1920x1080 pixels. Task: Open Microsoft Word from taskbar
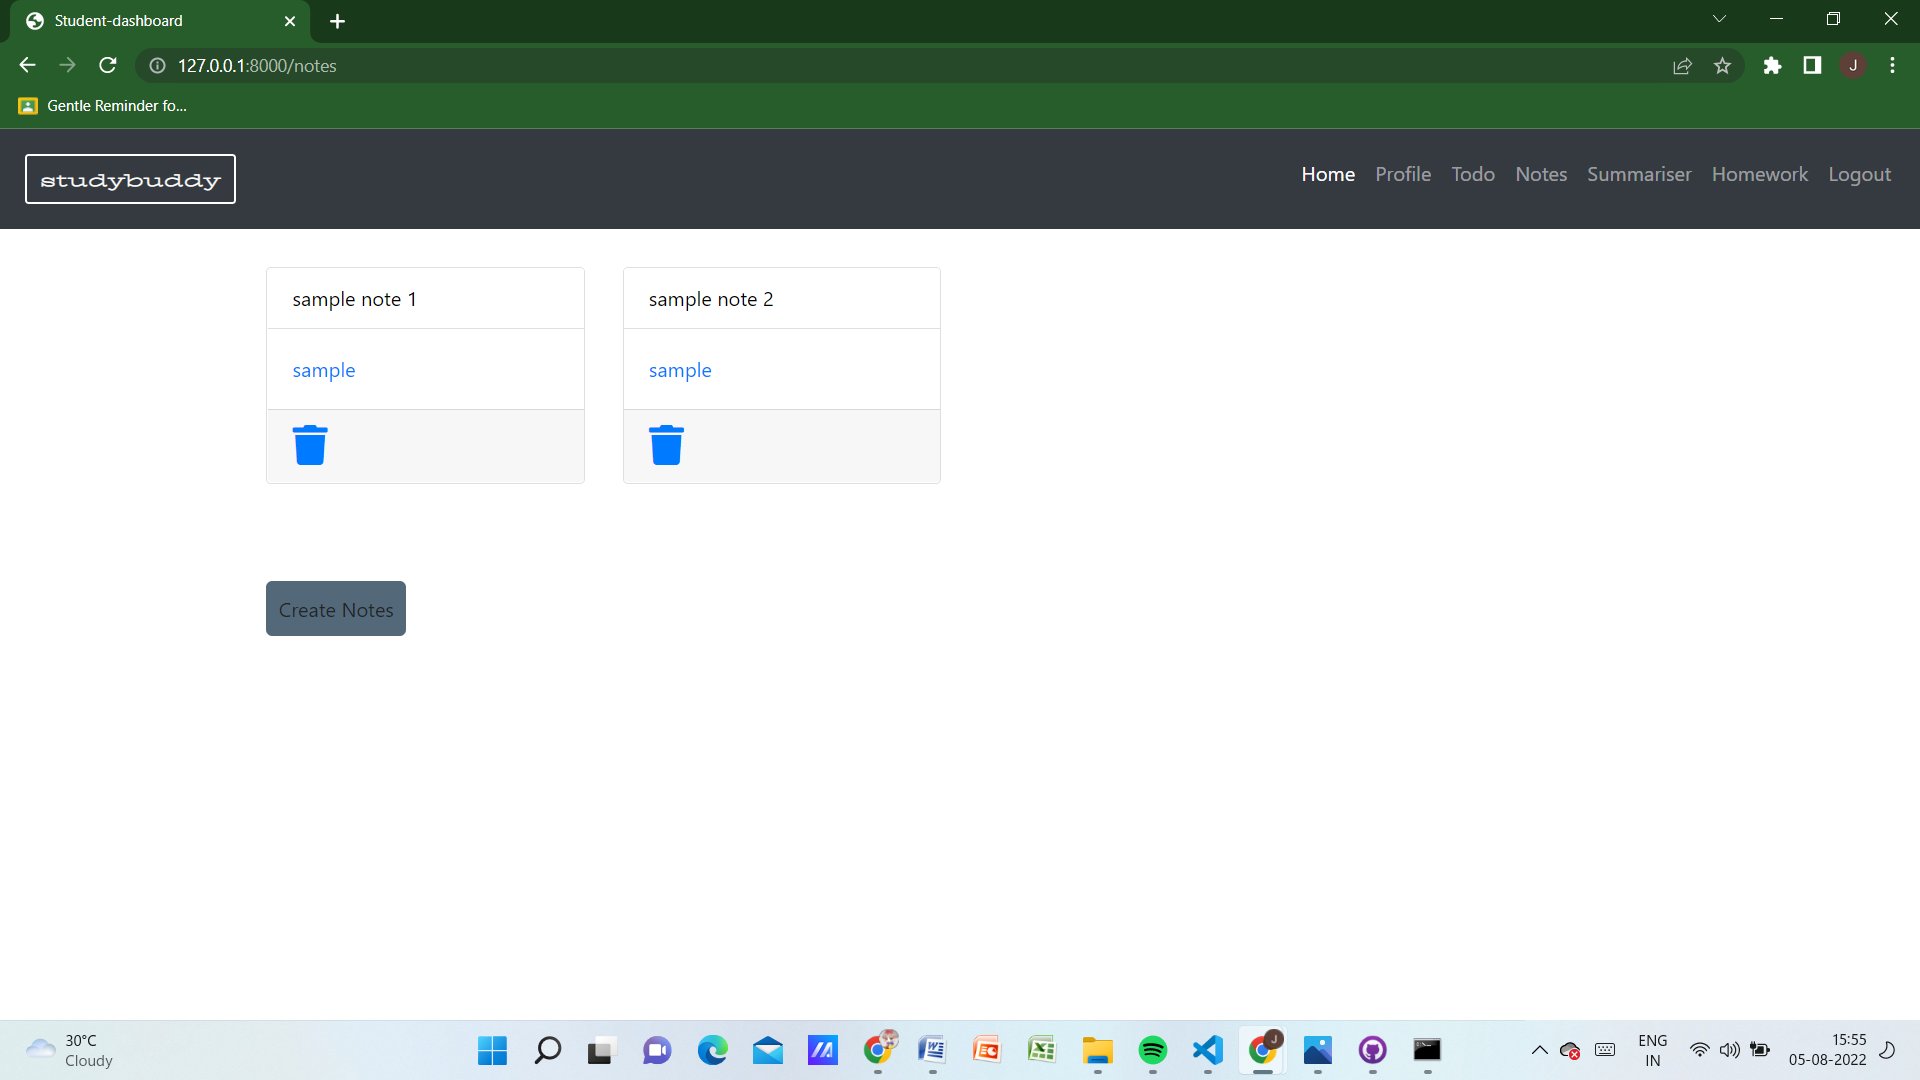(x=932, y=1050)
